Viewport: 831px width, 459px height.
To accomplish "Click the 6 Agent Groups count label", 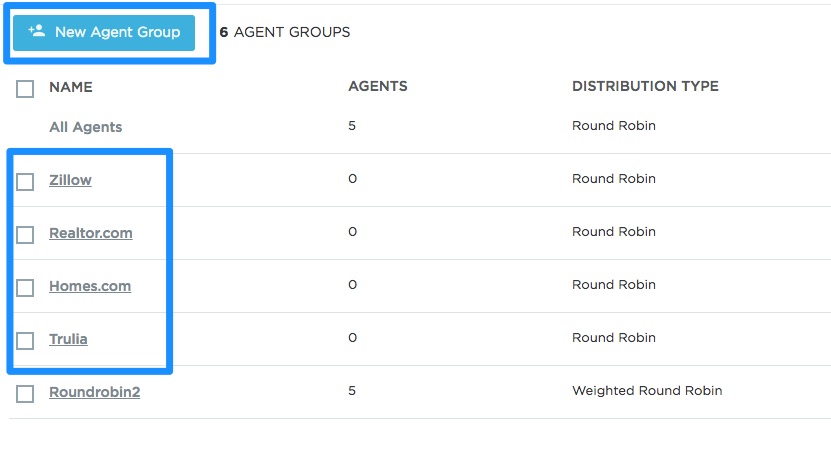I will (285, 32).
